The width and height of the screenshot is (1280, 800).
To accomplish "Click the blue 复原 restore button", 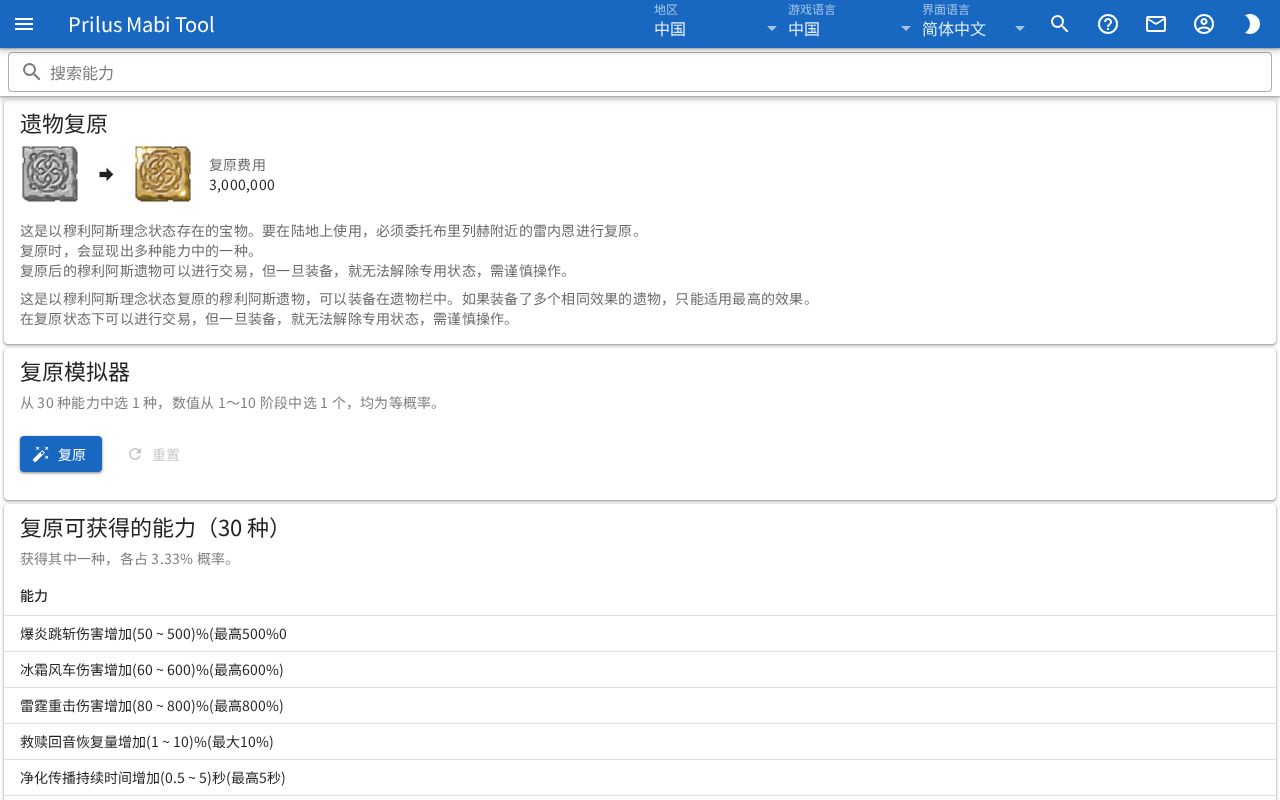I will (61, 454).
